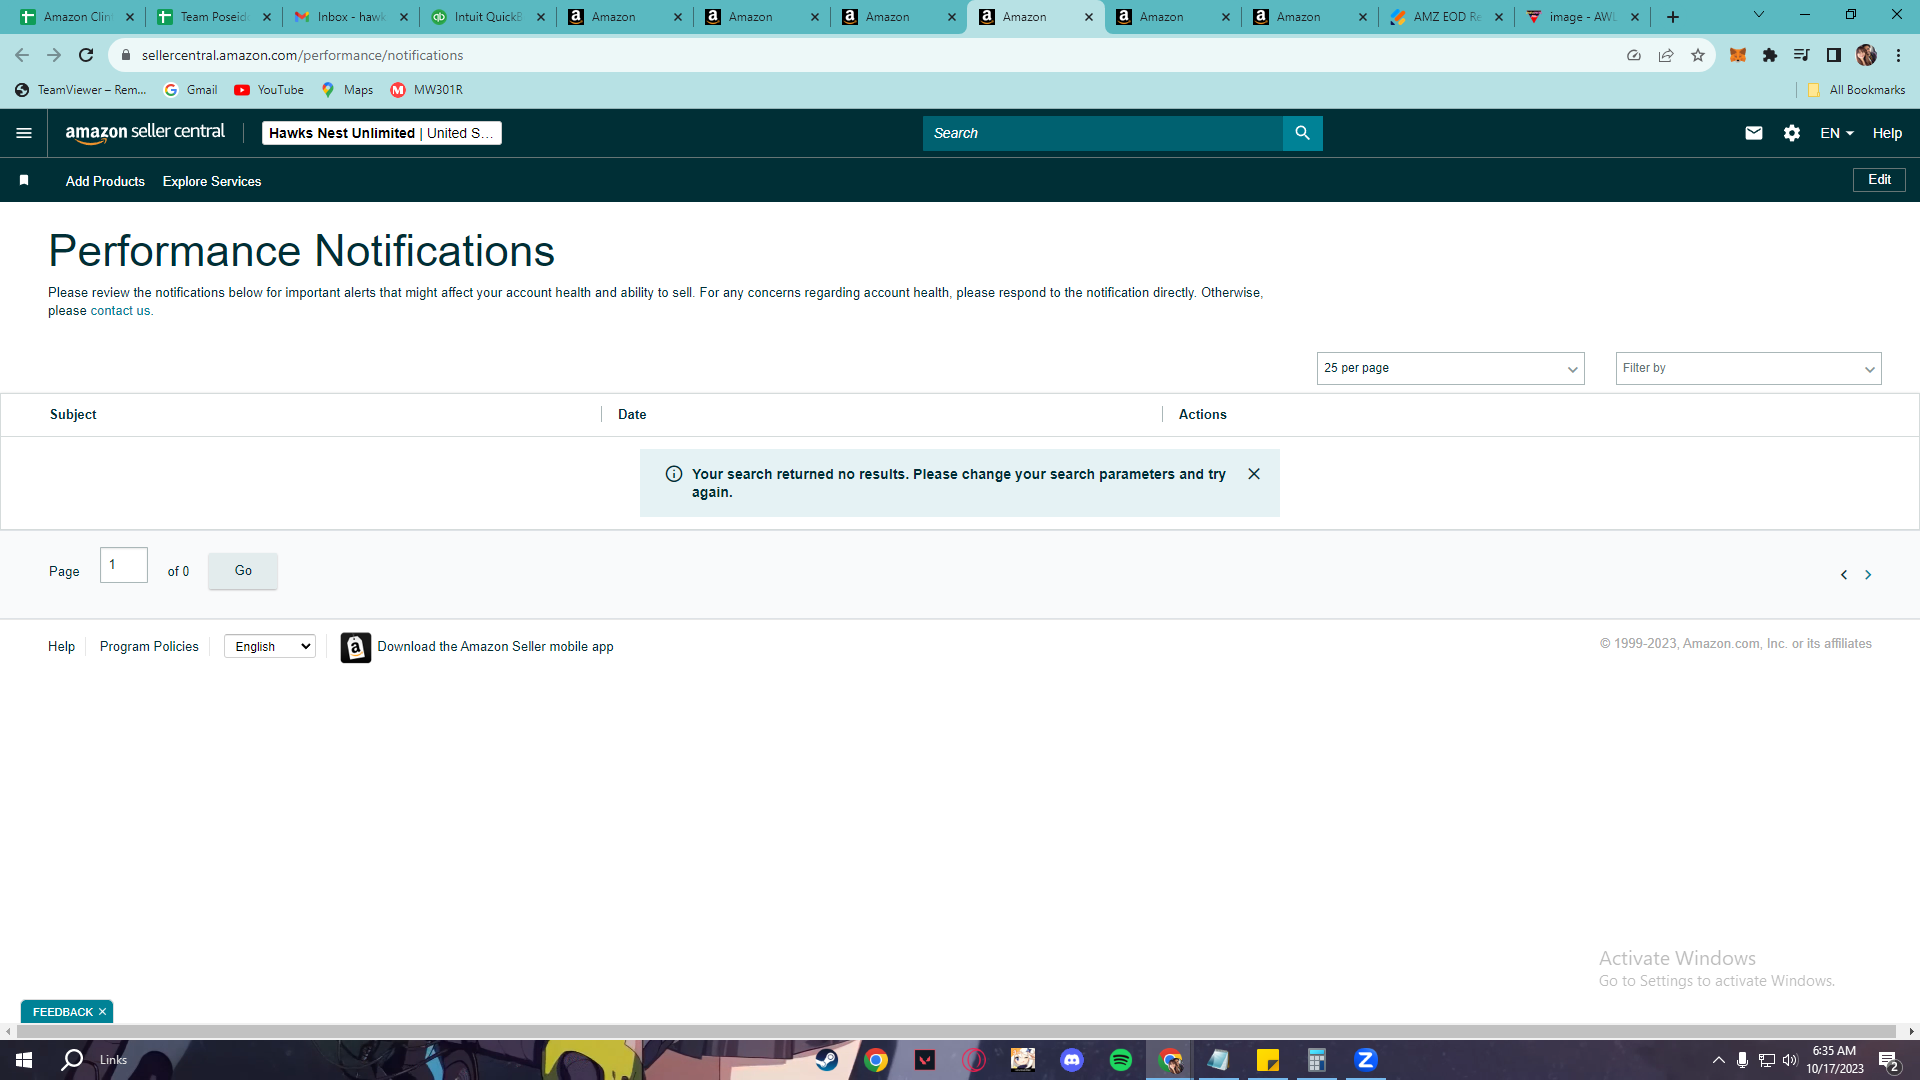The image size is (1920, 1080).
Task: Show hidden system tray icons
Action: coord(1718,1060)
